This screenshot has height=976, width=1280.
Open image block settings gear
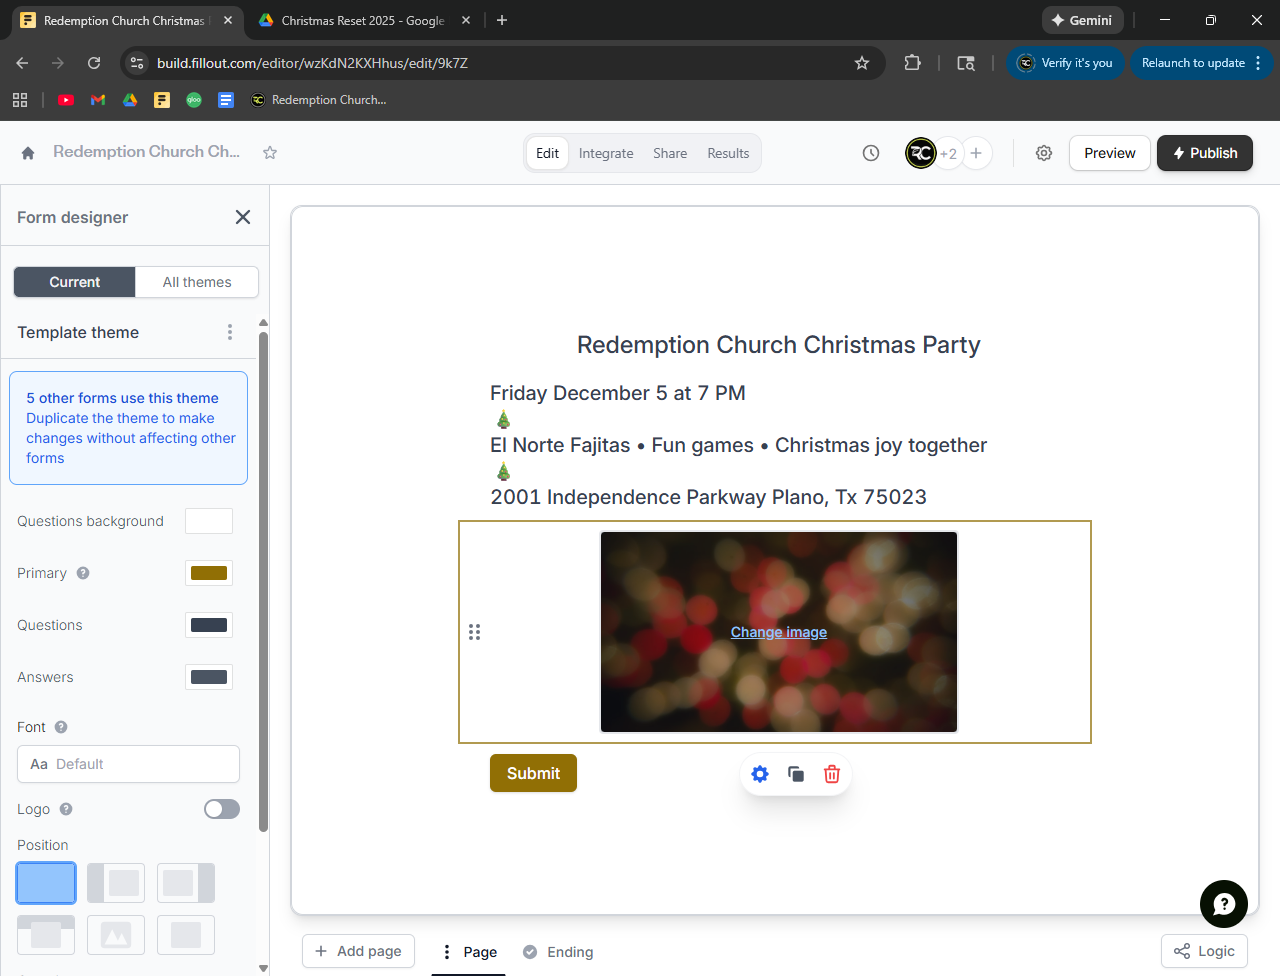tap(760, 774)
